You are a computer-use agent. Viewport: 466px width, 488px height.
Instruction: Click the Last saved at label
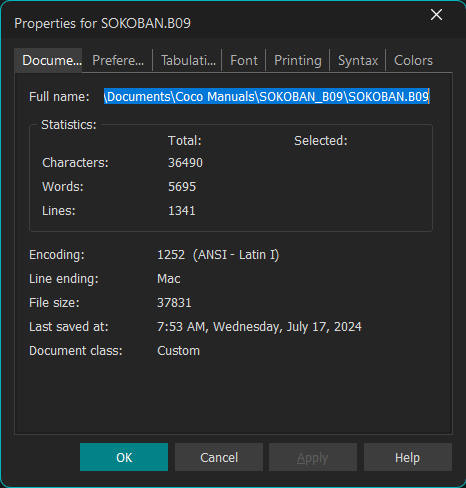tap(69, 327)
